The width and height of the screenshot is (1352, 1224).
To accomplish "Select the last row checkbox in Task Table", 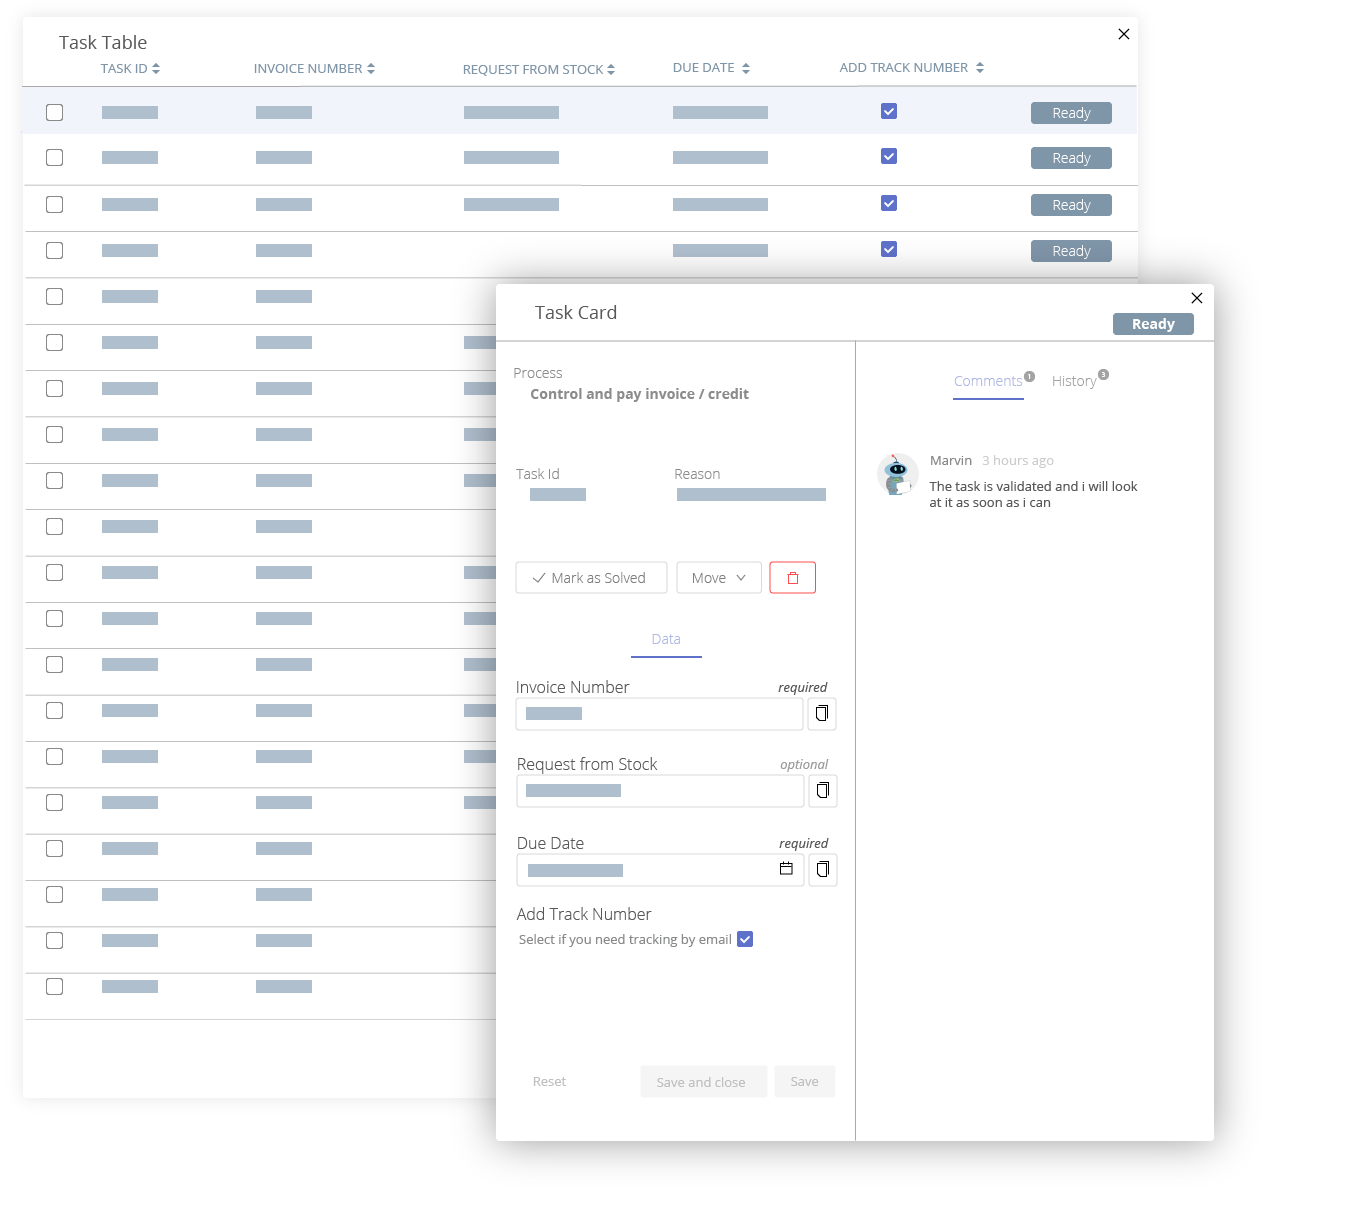I will click(55, 987).
